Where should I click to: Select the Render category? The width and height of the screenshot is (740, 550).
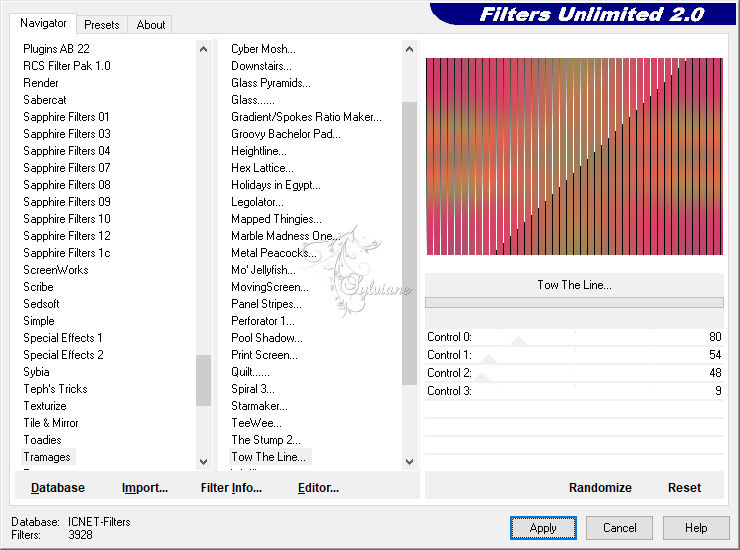pos(41,83)
